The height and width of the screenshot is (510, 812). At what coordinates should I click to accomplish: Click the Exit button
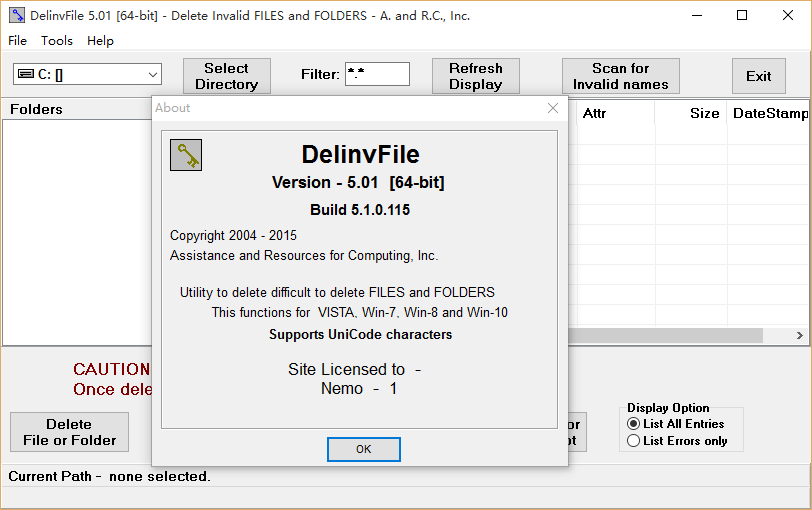pos(758,76)
